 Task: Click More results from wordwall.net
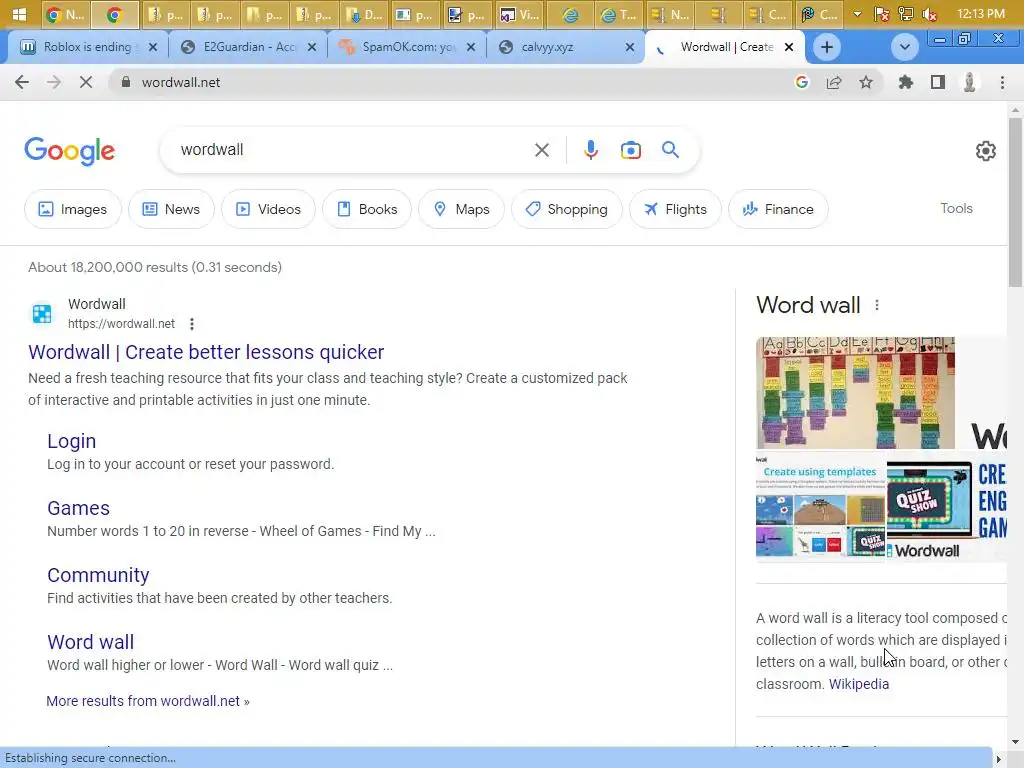[x=148, y=701]
